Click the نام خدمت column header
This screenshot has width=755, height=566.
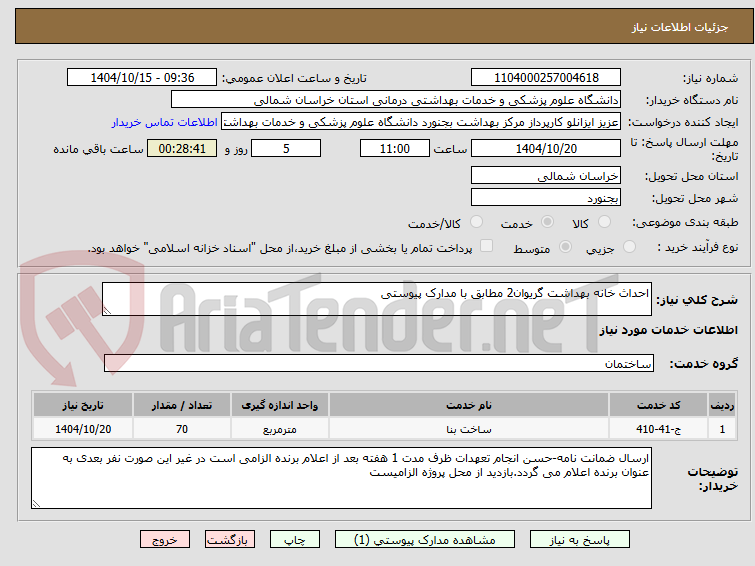pyautogui.click(x=469, y=405)
